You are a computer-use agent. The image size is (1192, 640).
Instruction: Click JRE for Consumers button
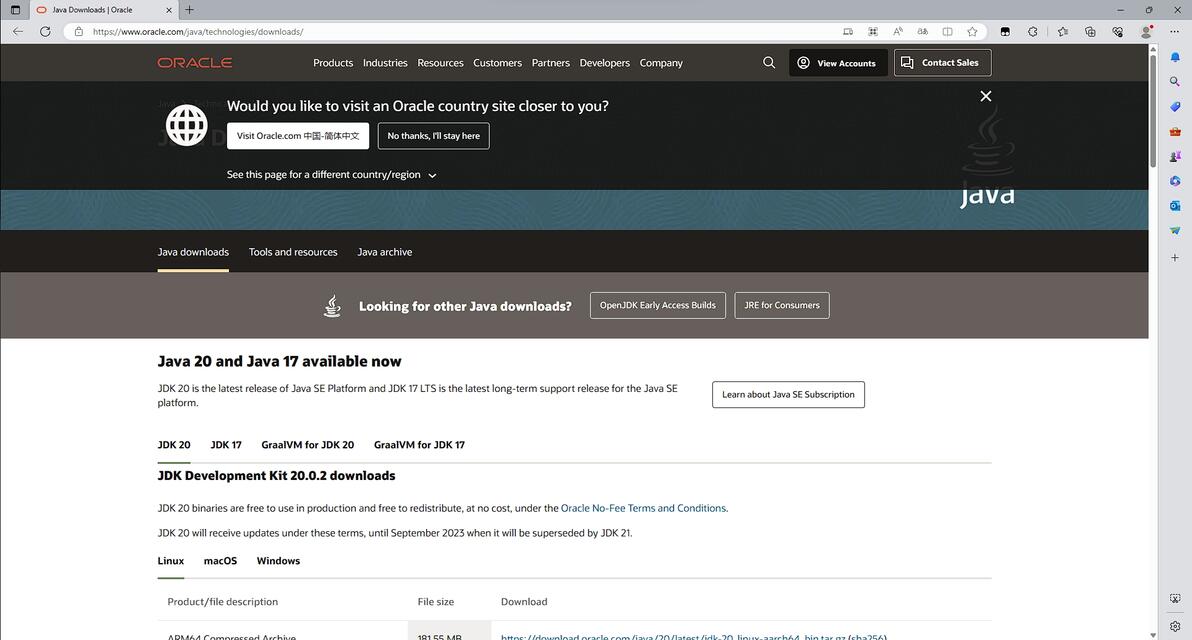click(781, 306)
